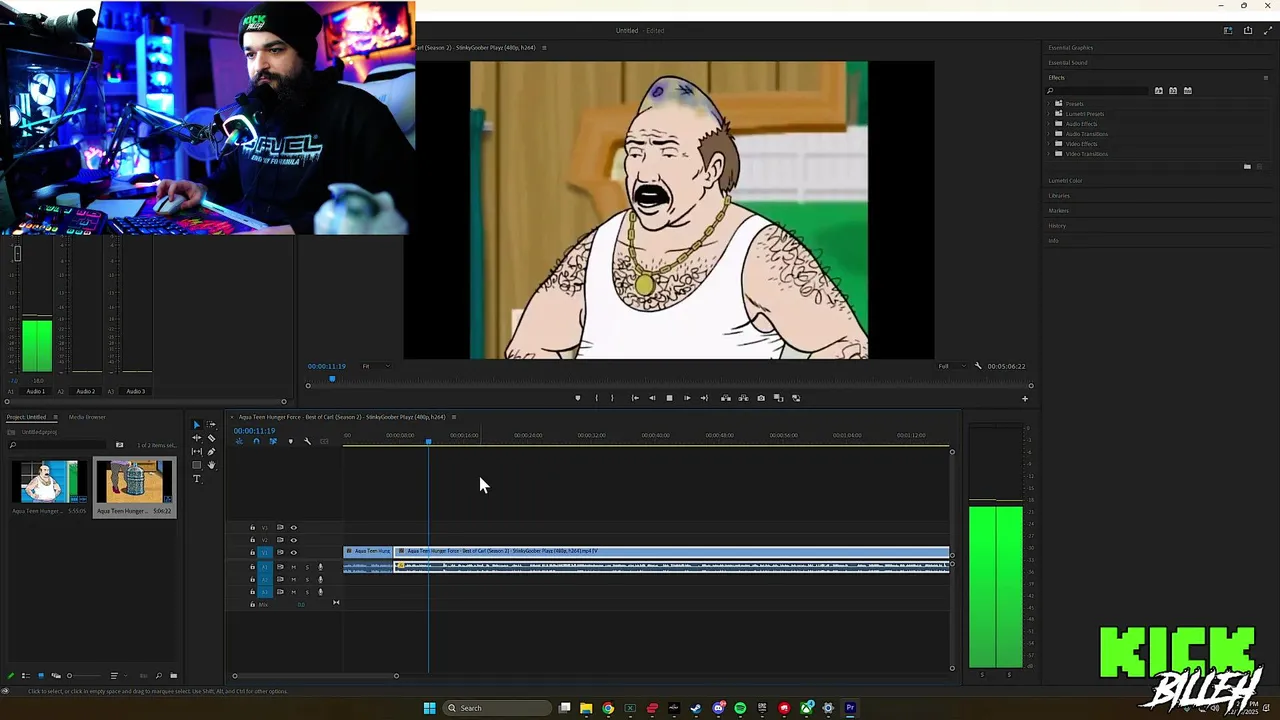
Task: Select the Razor tool
Action: [211, 438]
